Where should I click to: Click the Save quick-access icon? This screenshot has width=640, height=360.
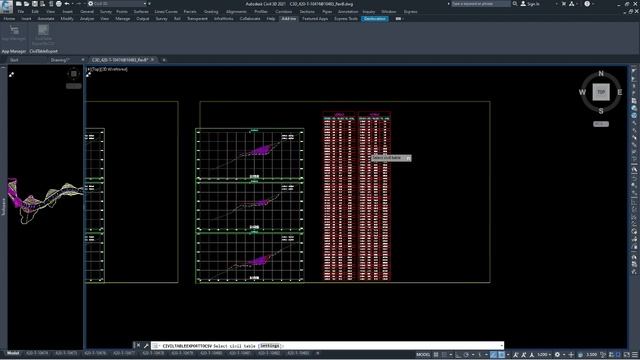click(35, 4)
